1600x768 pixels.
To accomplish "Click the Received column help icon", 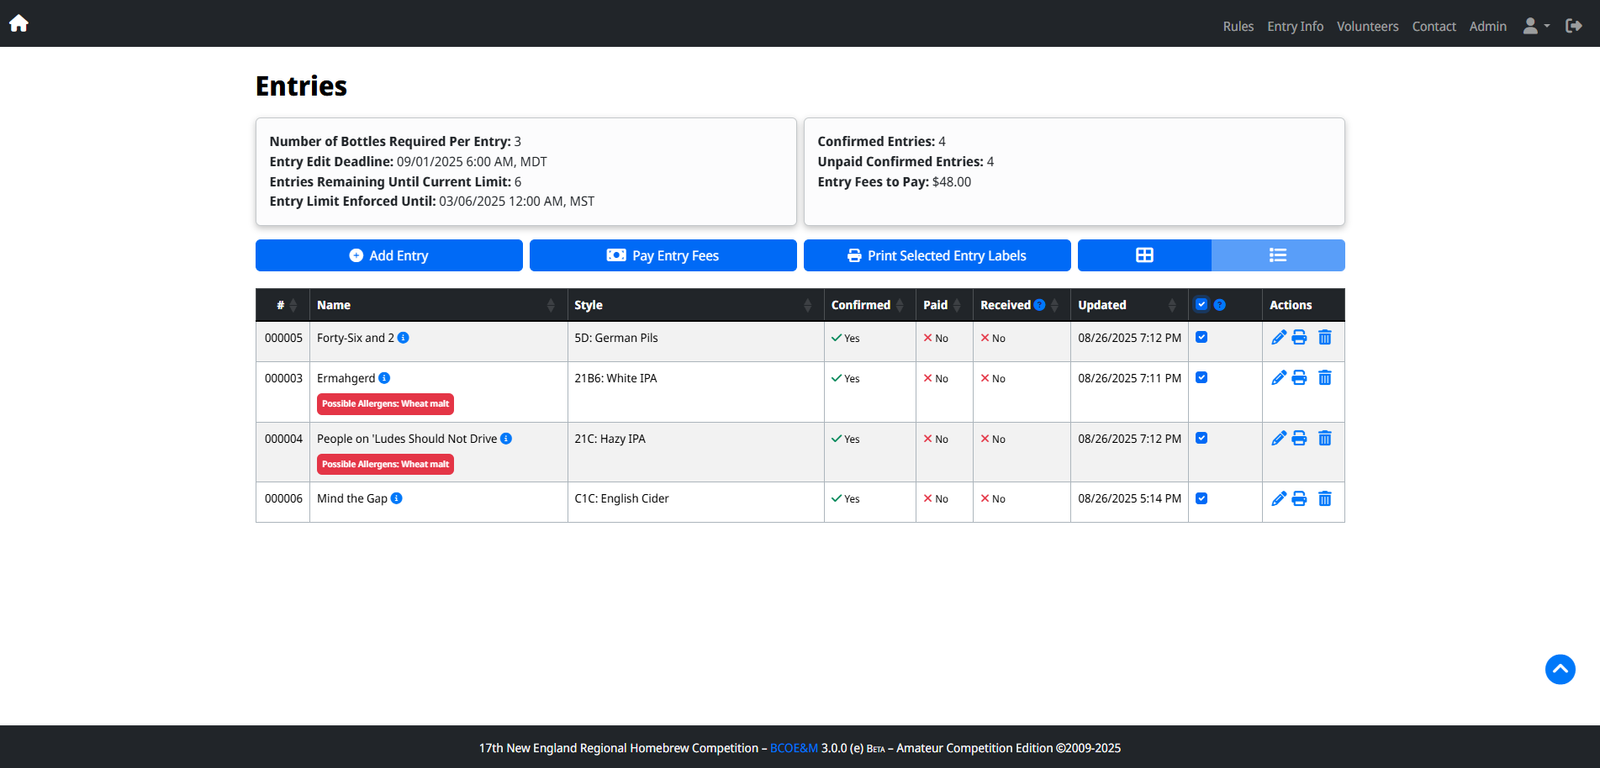I will [1040, 305].
